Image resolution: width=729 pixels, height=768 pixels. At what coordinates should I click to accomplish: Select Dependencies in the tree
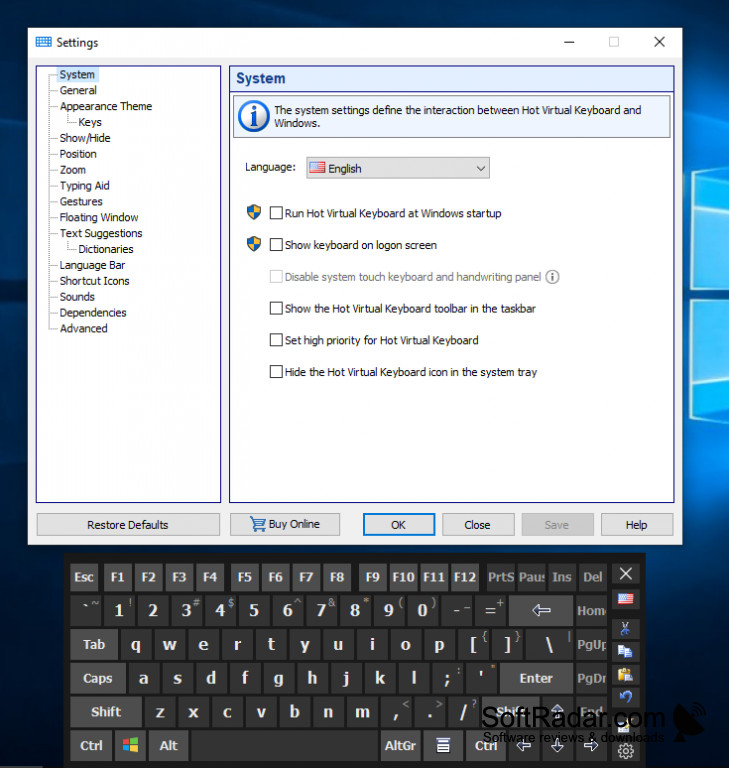(93, 312)
